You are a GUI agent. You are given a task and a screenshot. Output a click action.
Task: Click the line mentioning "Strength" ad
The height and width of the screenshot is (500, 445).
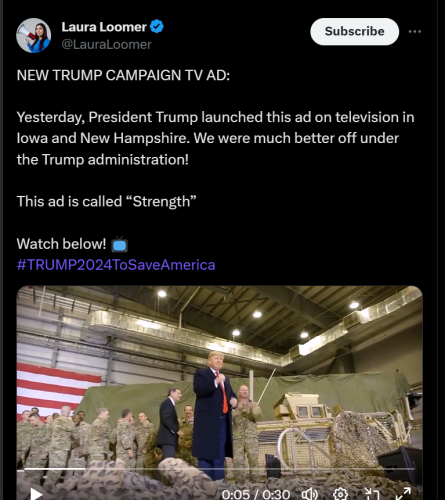[x=107, y=202]
